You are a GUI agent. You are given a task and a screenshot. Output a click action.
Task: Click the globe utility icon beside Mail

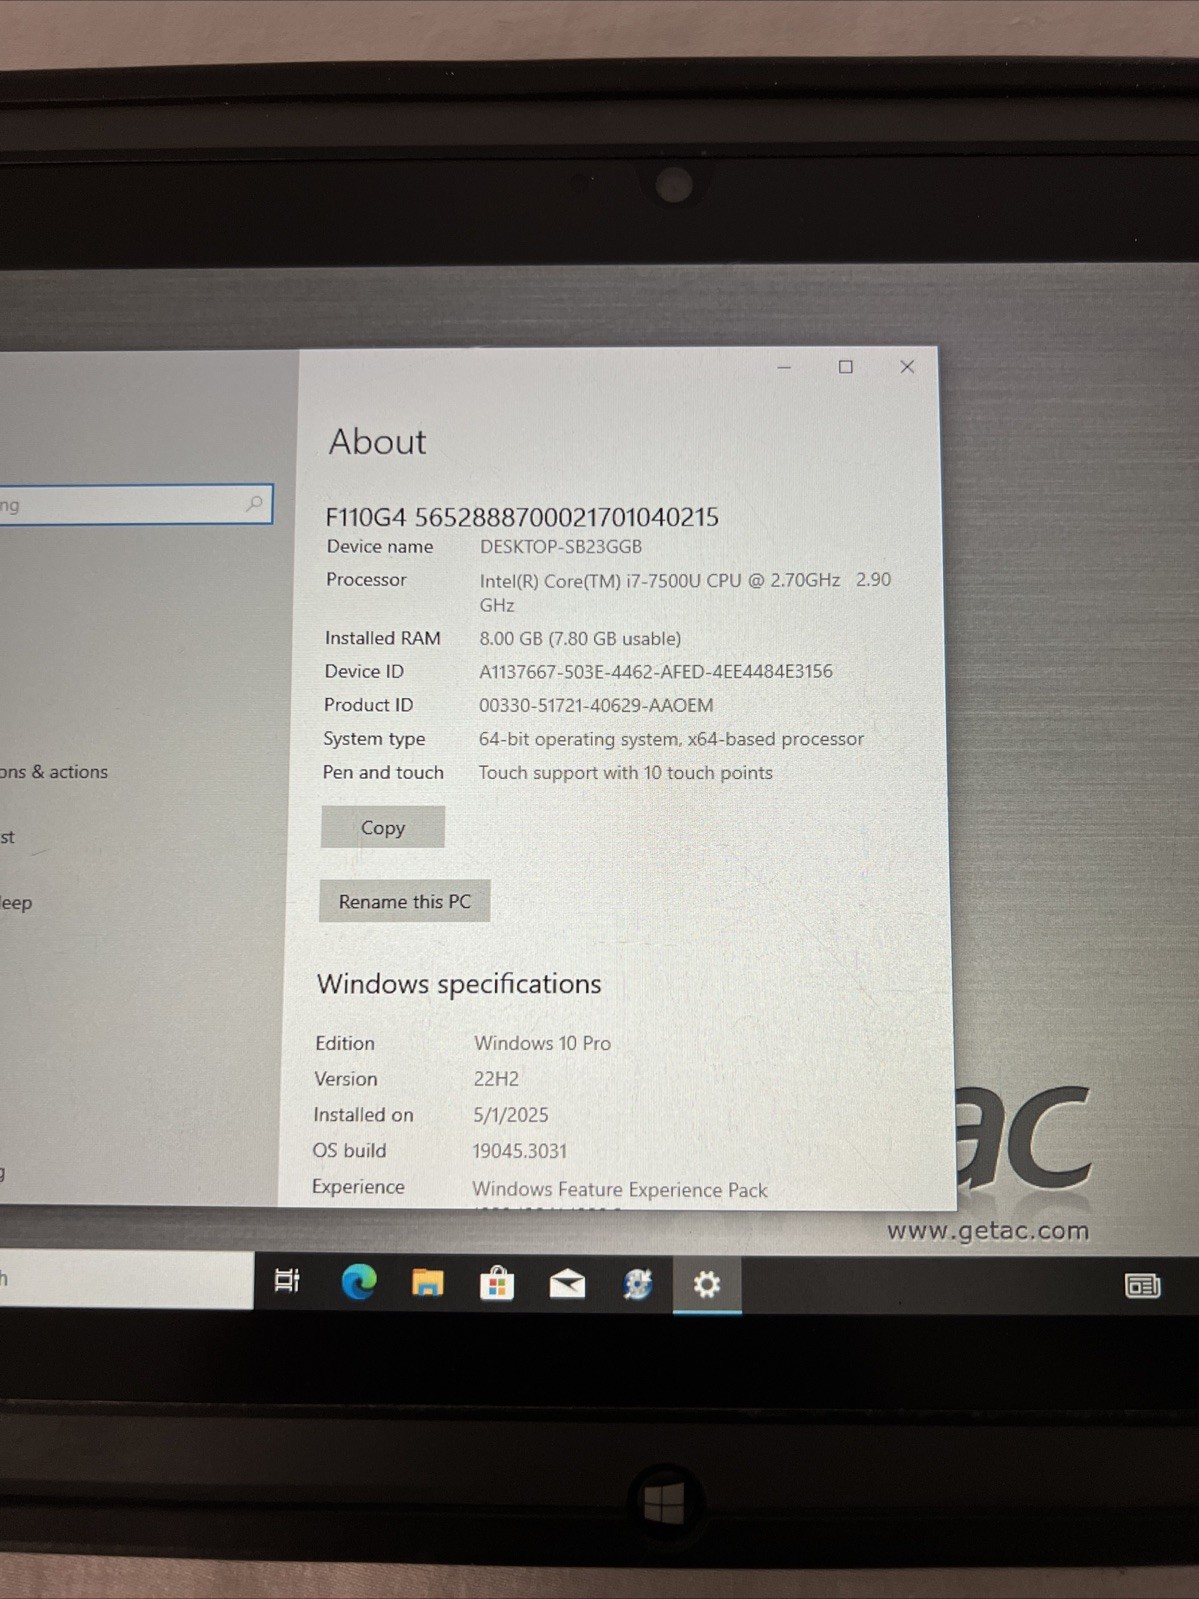[x=637, y=1284]
